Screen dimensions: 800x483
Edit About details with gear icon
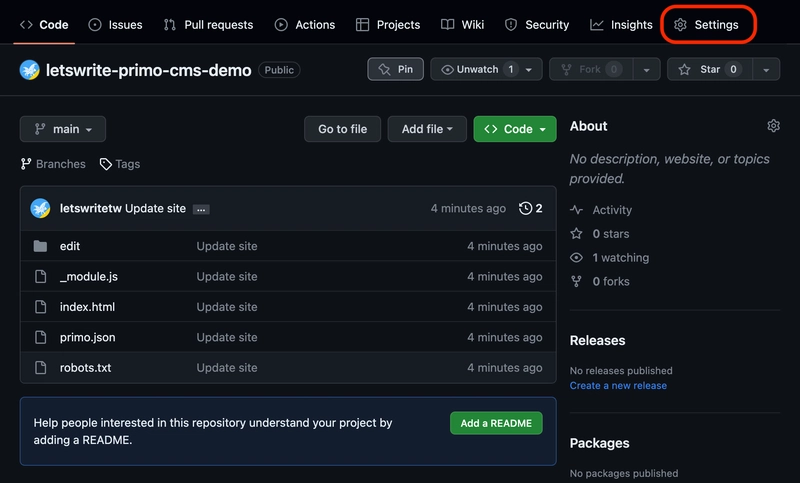point(773,126)
